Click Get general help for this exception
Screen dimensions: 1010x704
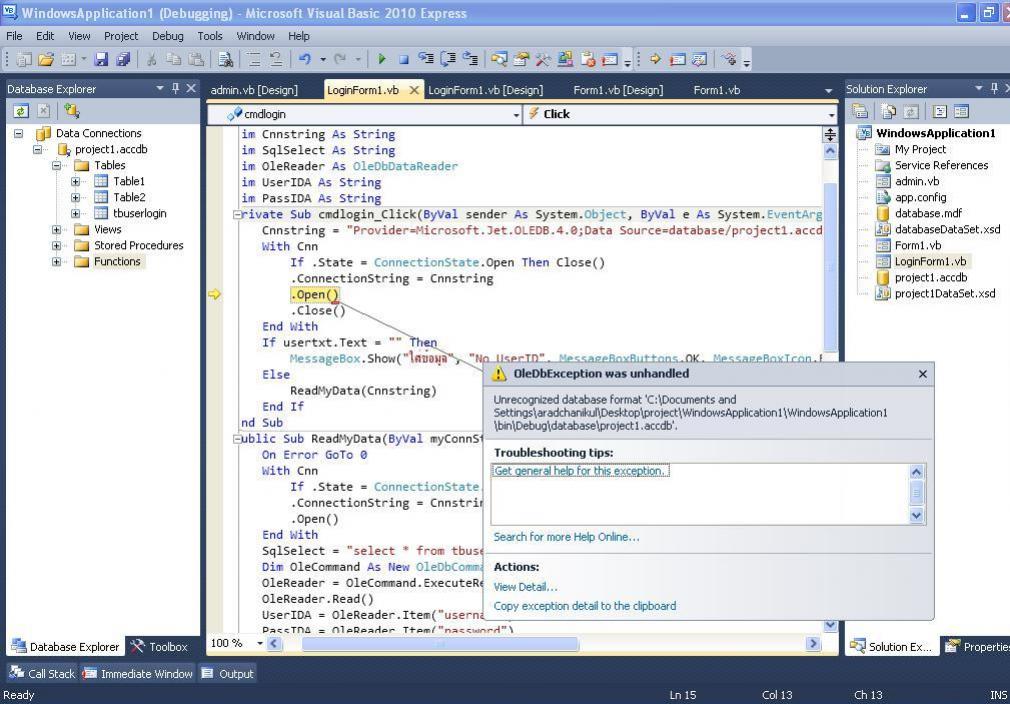point(580,471)
